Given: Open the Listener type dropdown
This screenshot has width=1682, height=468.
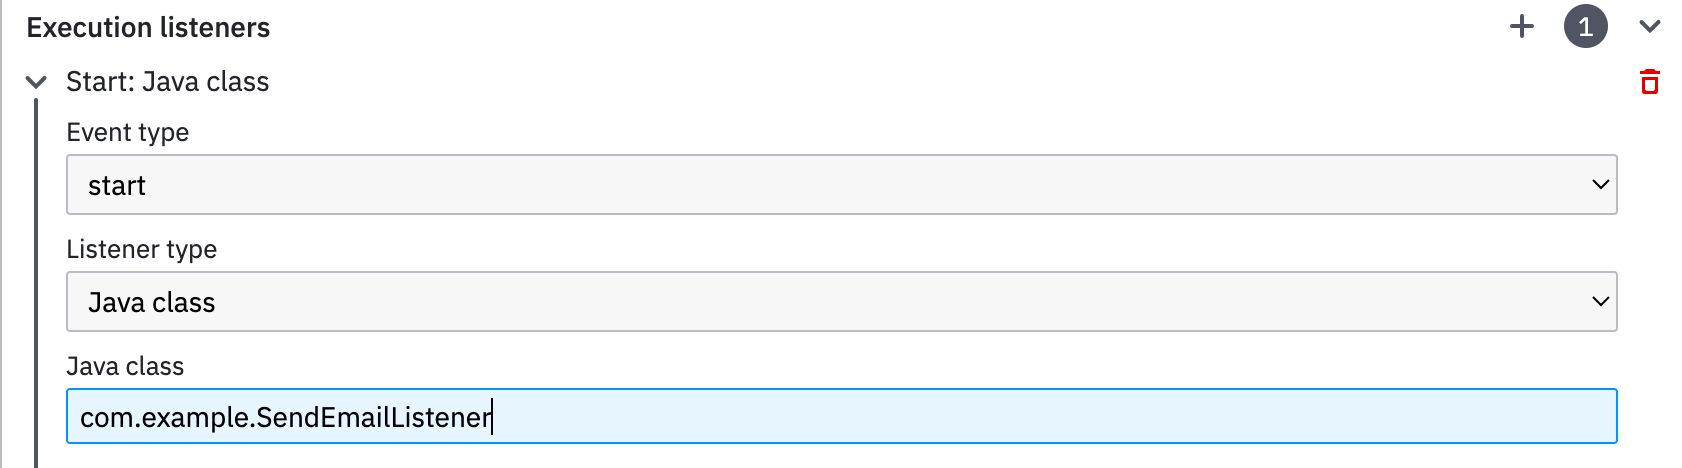Looking at the screenshot, I should pyautogui.click(x=840, y=302).
